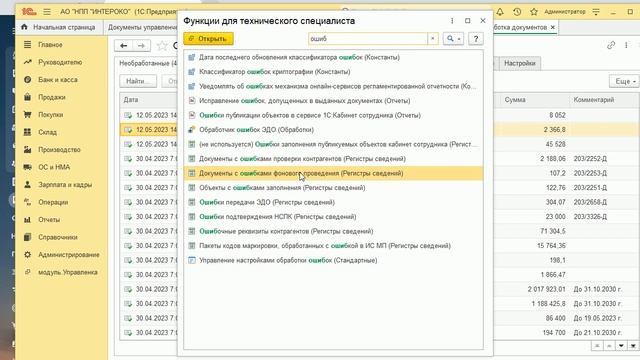The width and height of the screenshot is (640, 360).
Task: Open the dialog's three-dot menu
Action: [452, 21]
